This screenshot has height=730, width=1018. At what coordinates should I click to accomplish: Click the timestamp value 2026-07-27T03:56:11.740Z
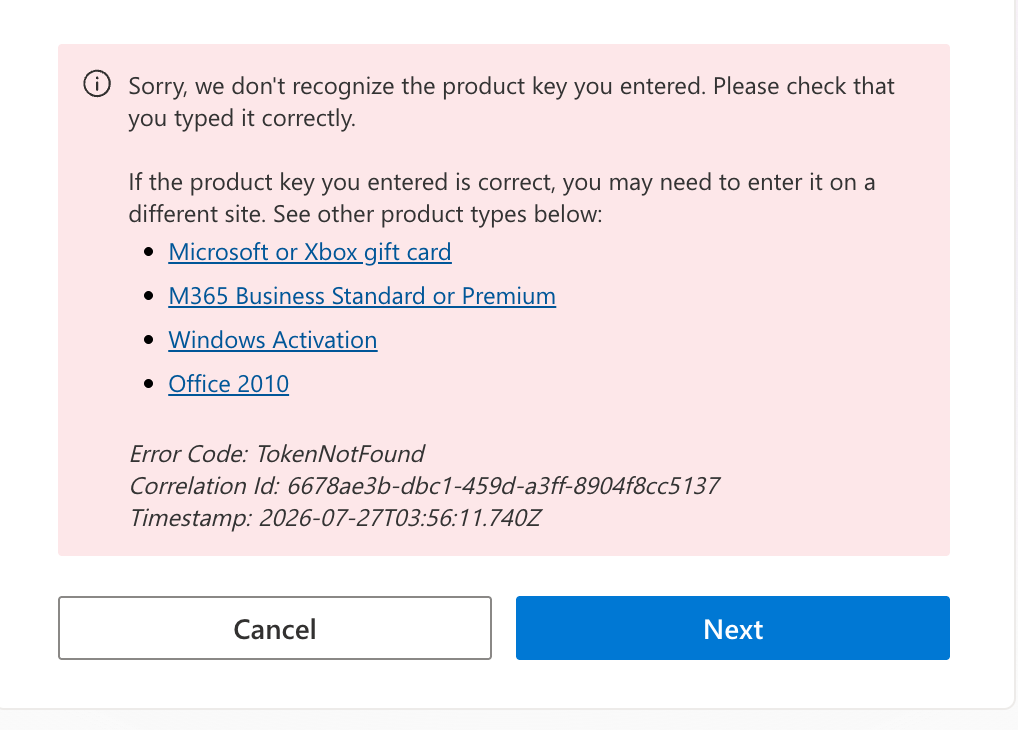coord(400,518)
